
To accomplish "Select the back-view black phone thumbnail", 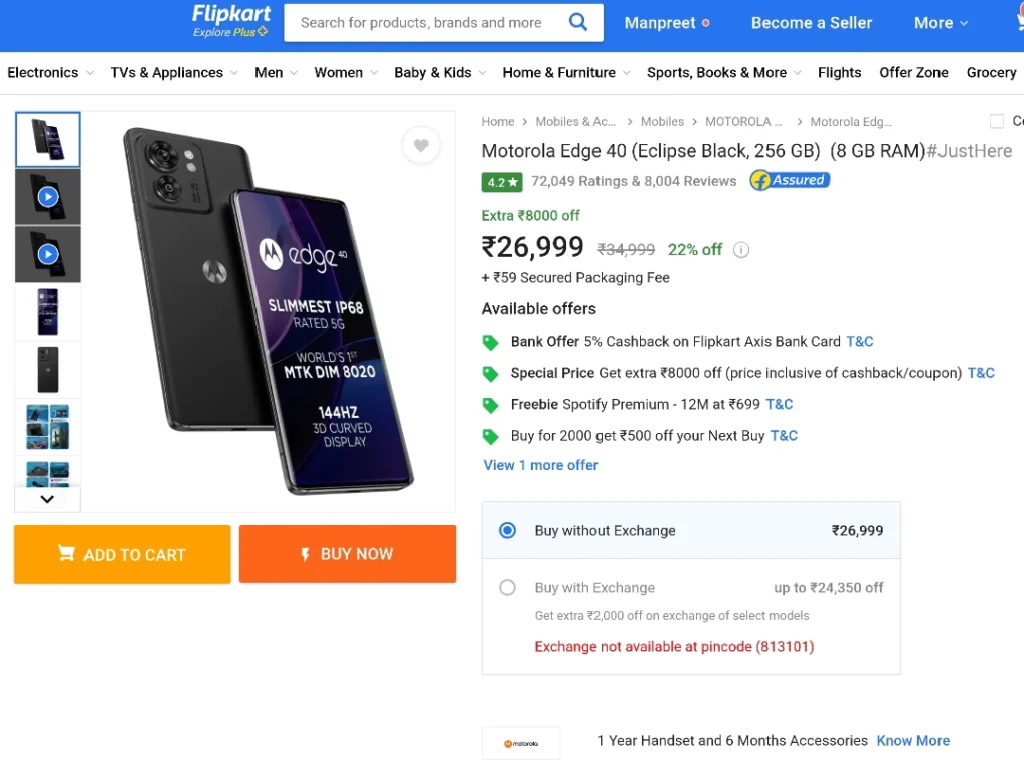I will (48, 370).
